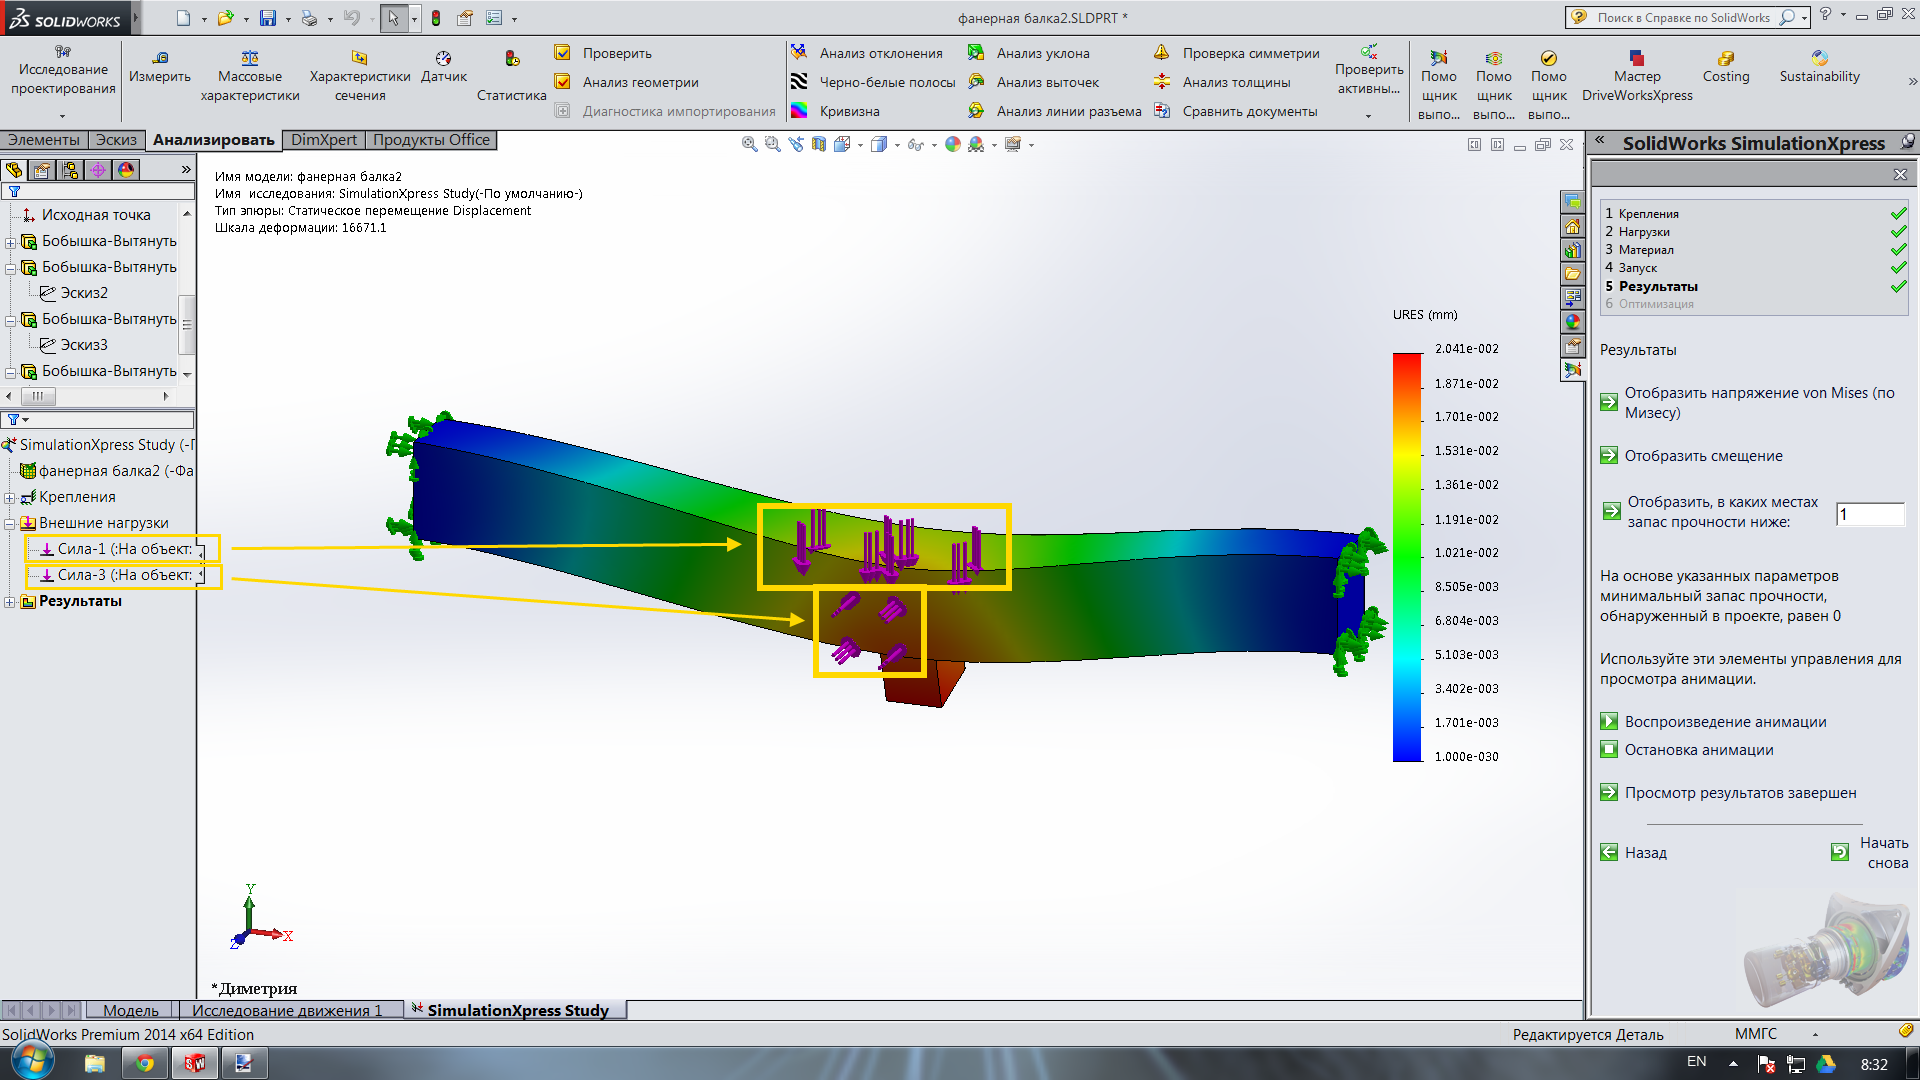The width and height of the screenshot is (1920, 1080).
Task: Click the Измерить (Measure) tool icon
Action: tap(160, 58)
